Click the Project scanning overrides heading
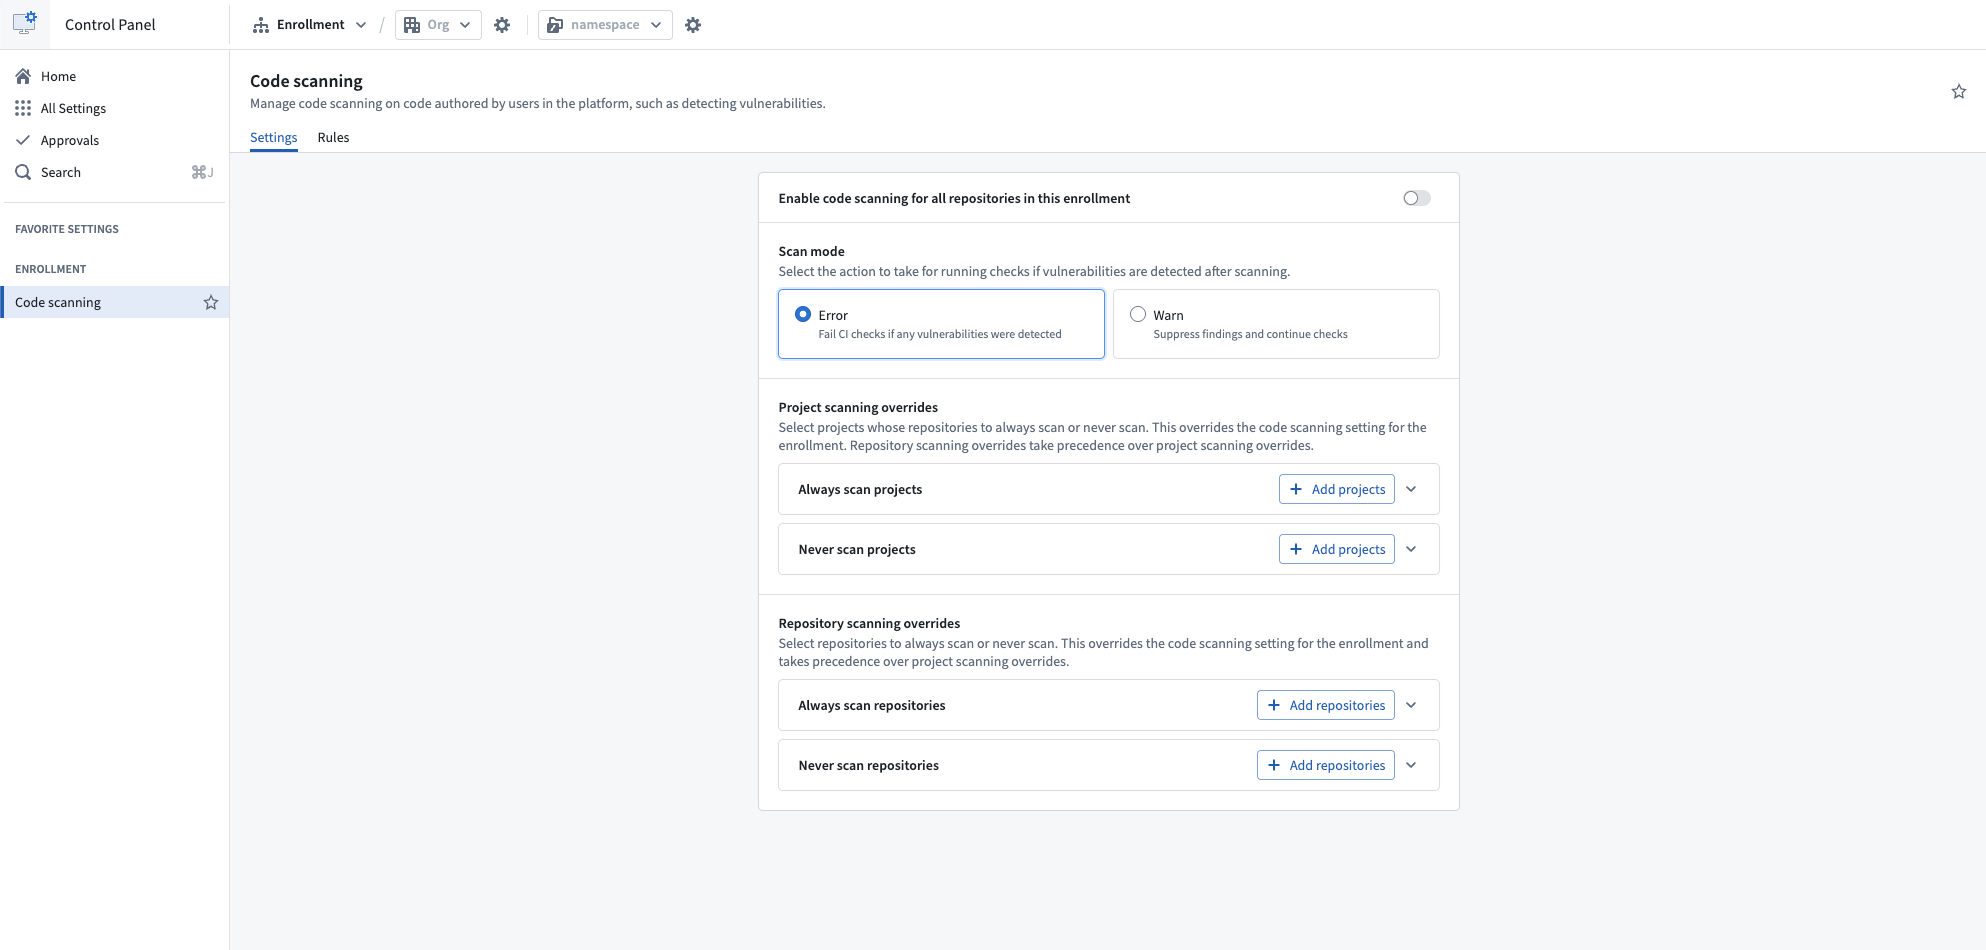 click(x=858, y=407)
